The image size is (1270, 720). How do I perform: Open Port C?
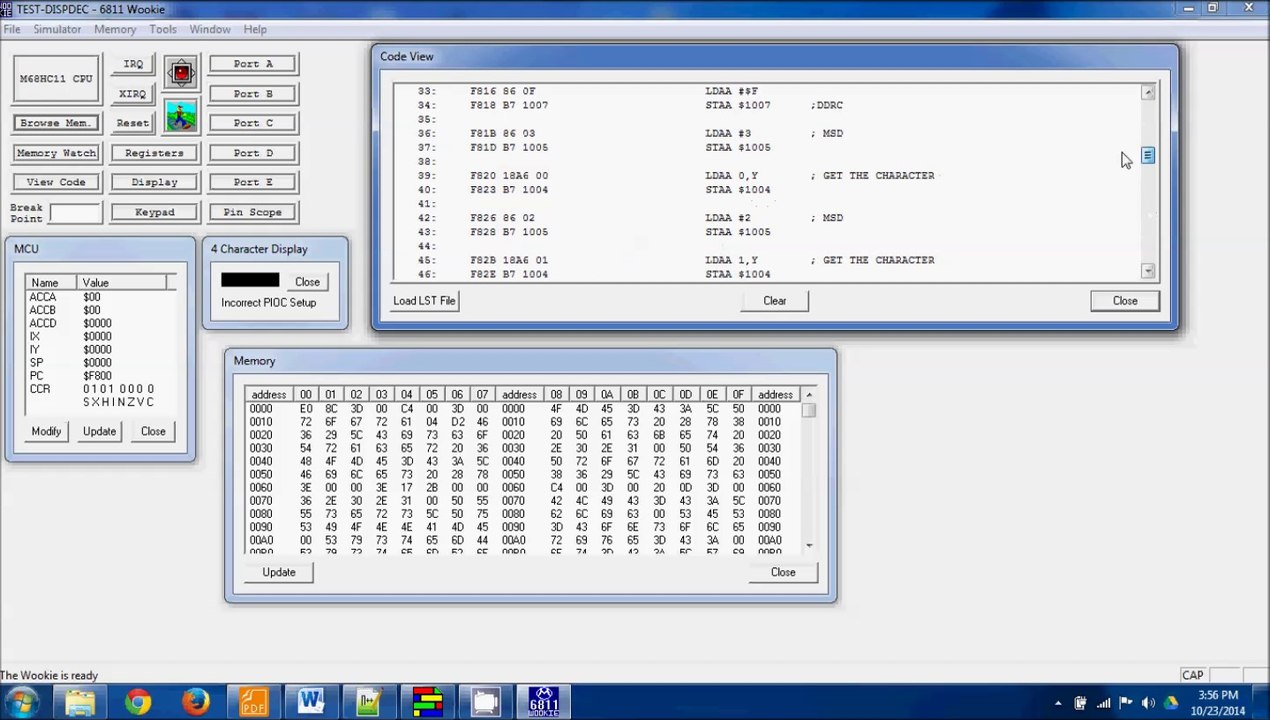(x=253, y=123)
